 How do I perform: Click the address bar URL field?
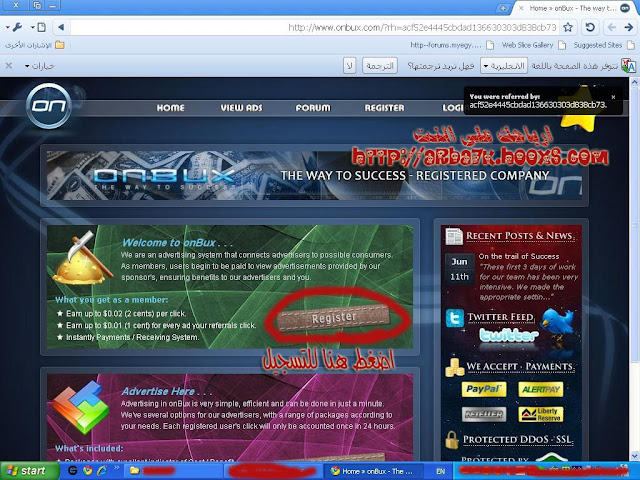314,27
